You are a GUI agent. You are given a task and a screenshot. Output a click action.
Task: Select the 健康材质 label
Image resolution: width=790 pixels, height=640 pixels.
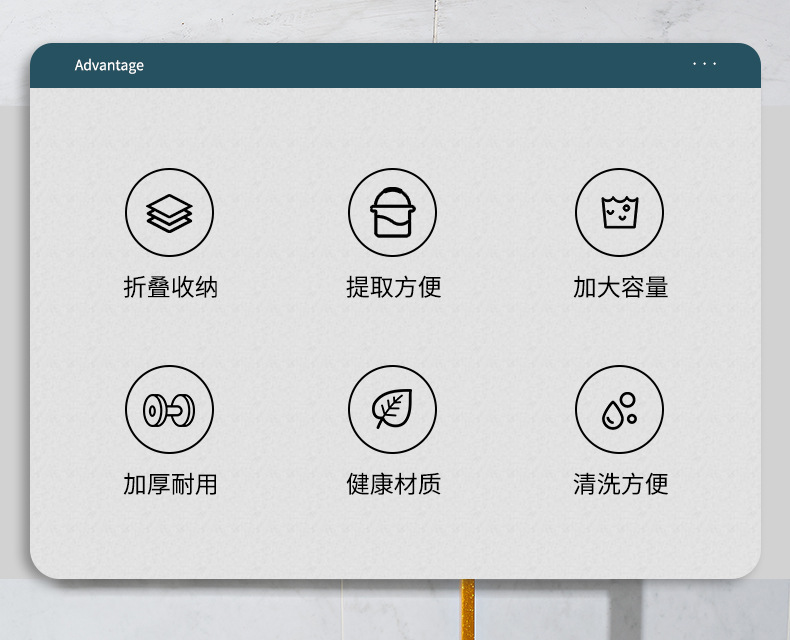[393, 484]
